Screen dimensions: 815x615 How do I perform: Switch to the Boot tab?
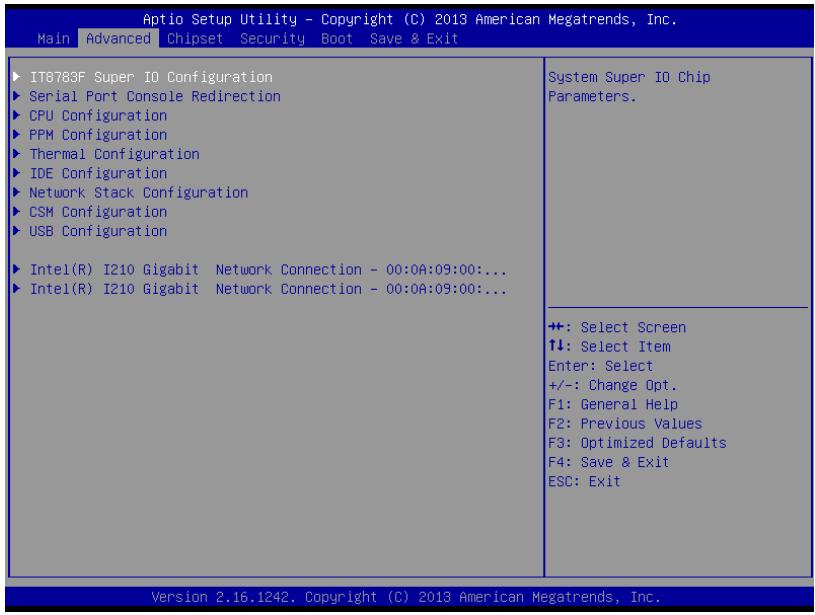(x=337, y=38)
